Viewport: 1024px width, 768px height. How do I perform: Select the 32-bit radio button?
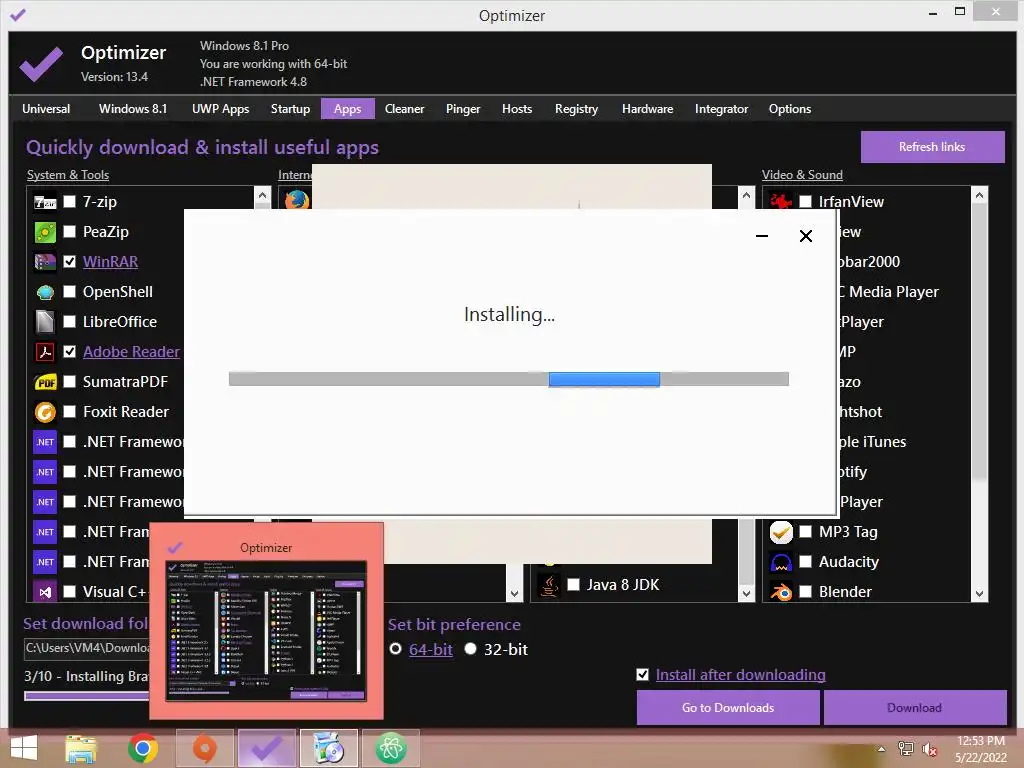[x=470, y=649]
